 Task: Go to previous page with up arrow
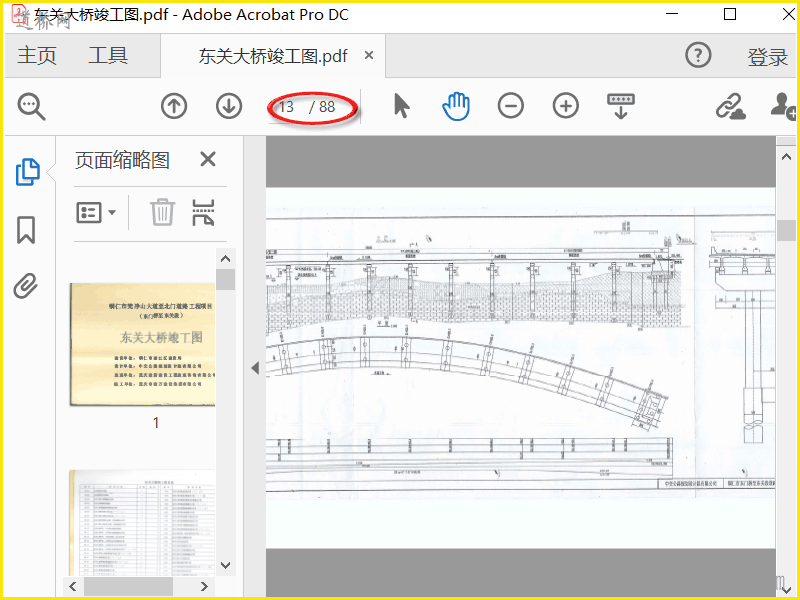(174, 106)
